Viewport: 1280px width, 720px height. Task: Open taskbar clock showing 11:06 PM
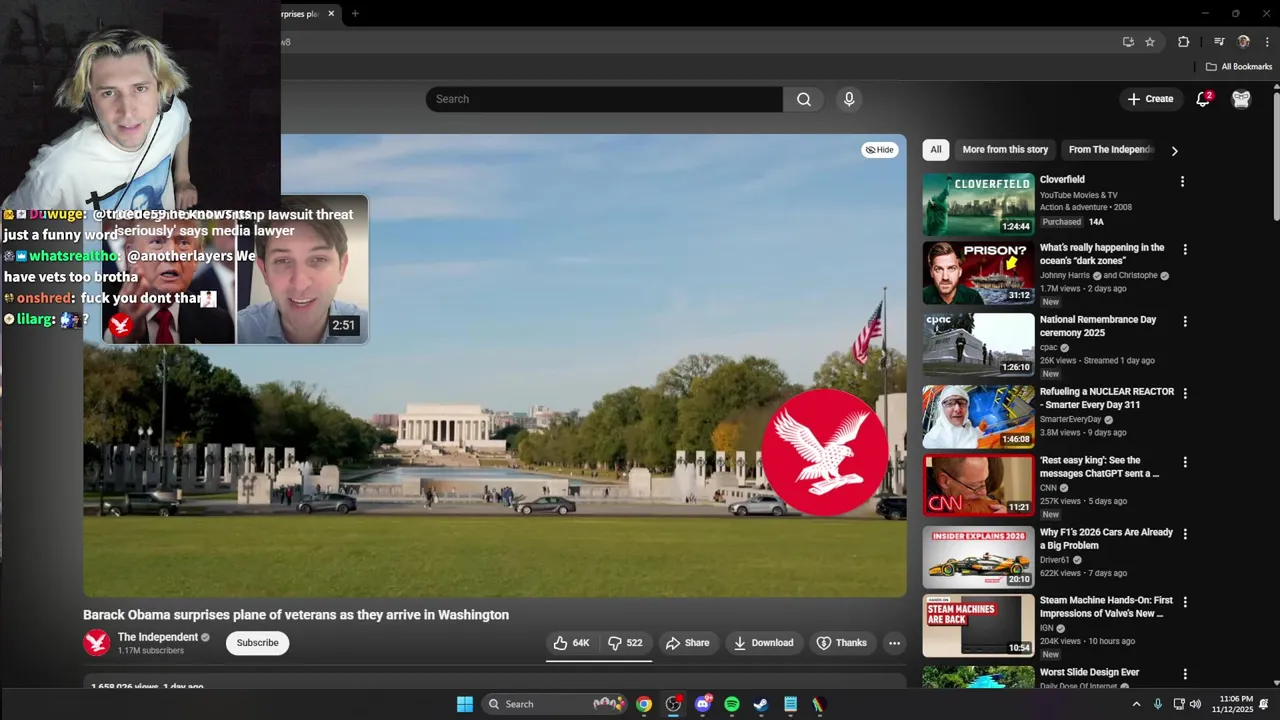click(x=1235, y=704)
